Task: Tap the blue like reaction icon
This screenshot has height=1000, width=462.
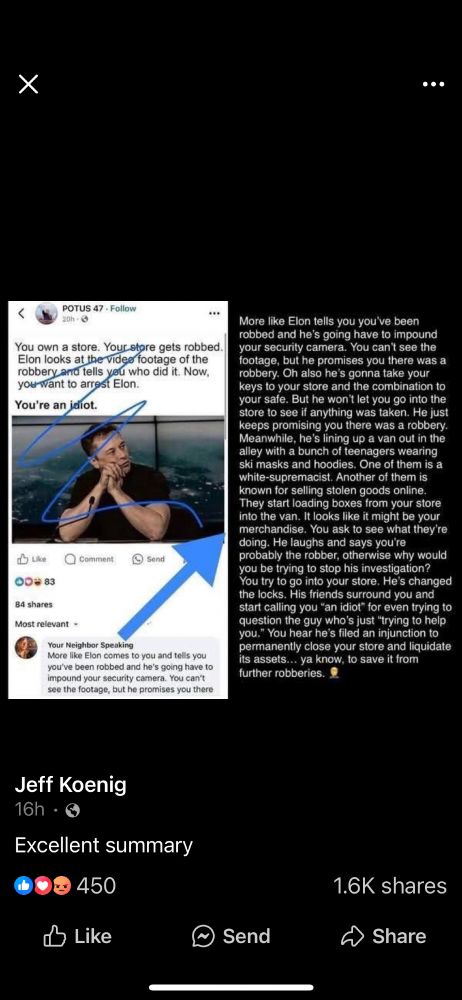Action: click(23, 886)
